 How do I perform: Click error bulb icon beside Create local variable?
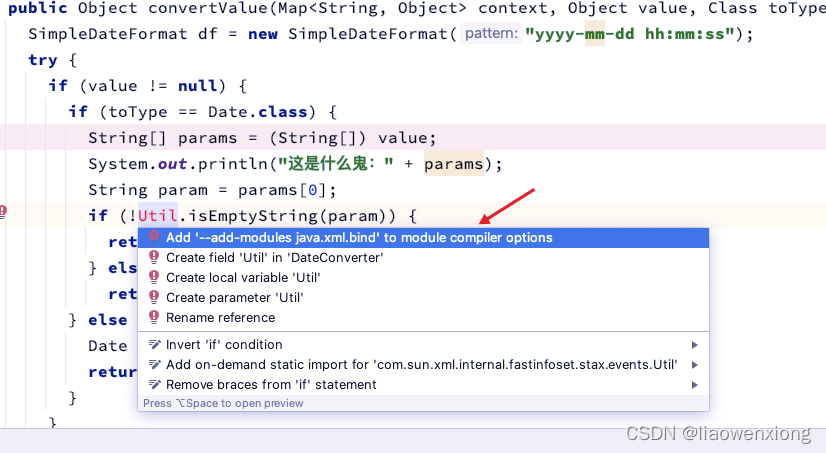(154, 277)
